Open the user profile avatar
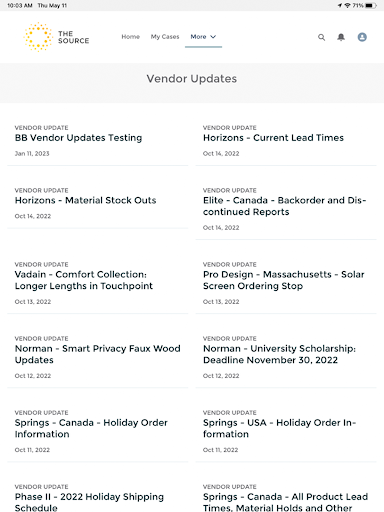The height and width of the screenshot is (512, 384). click(362, 37)
